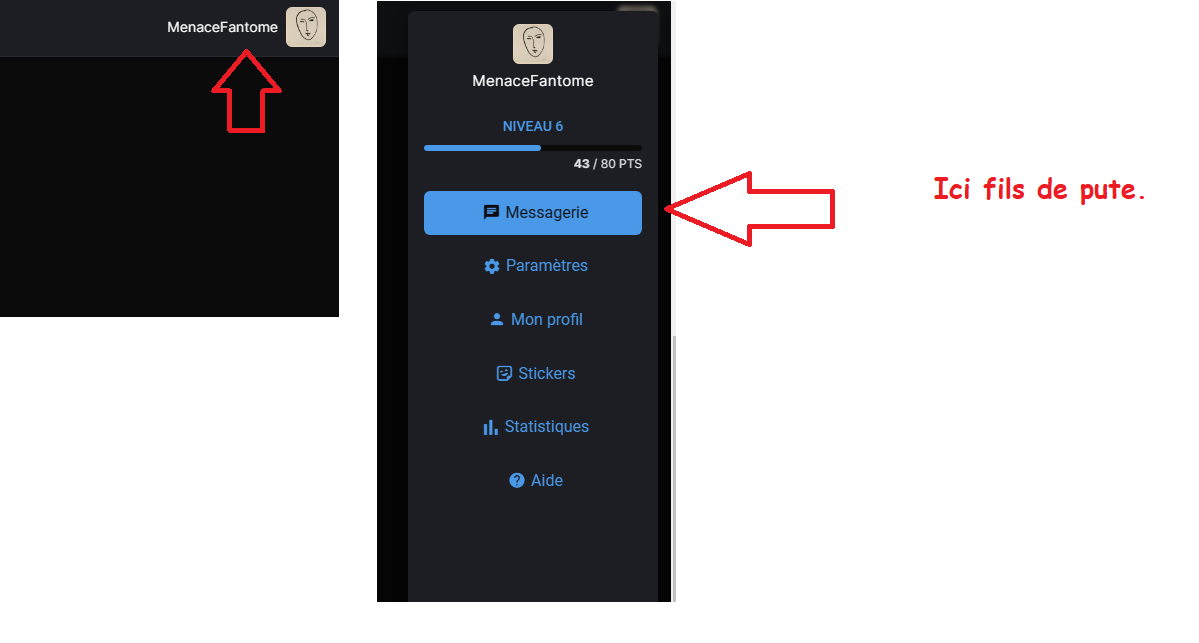Viewport: 1199px width, 643px height.
Task: Click the Stickers smiley icon
Action: (x=504, y=373)
